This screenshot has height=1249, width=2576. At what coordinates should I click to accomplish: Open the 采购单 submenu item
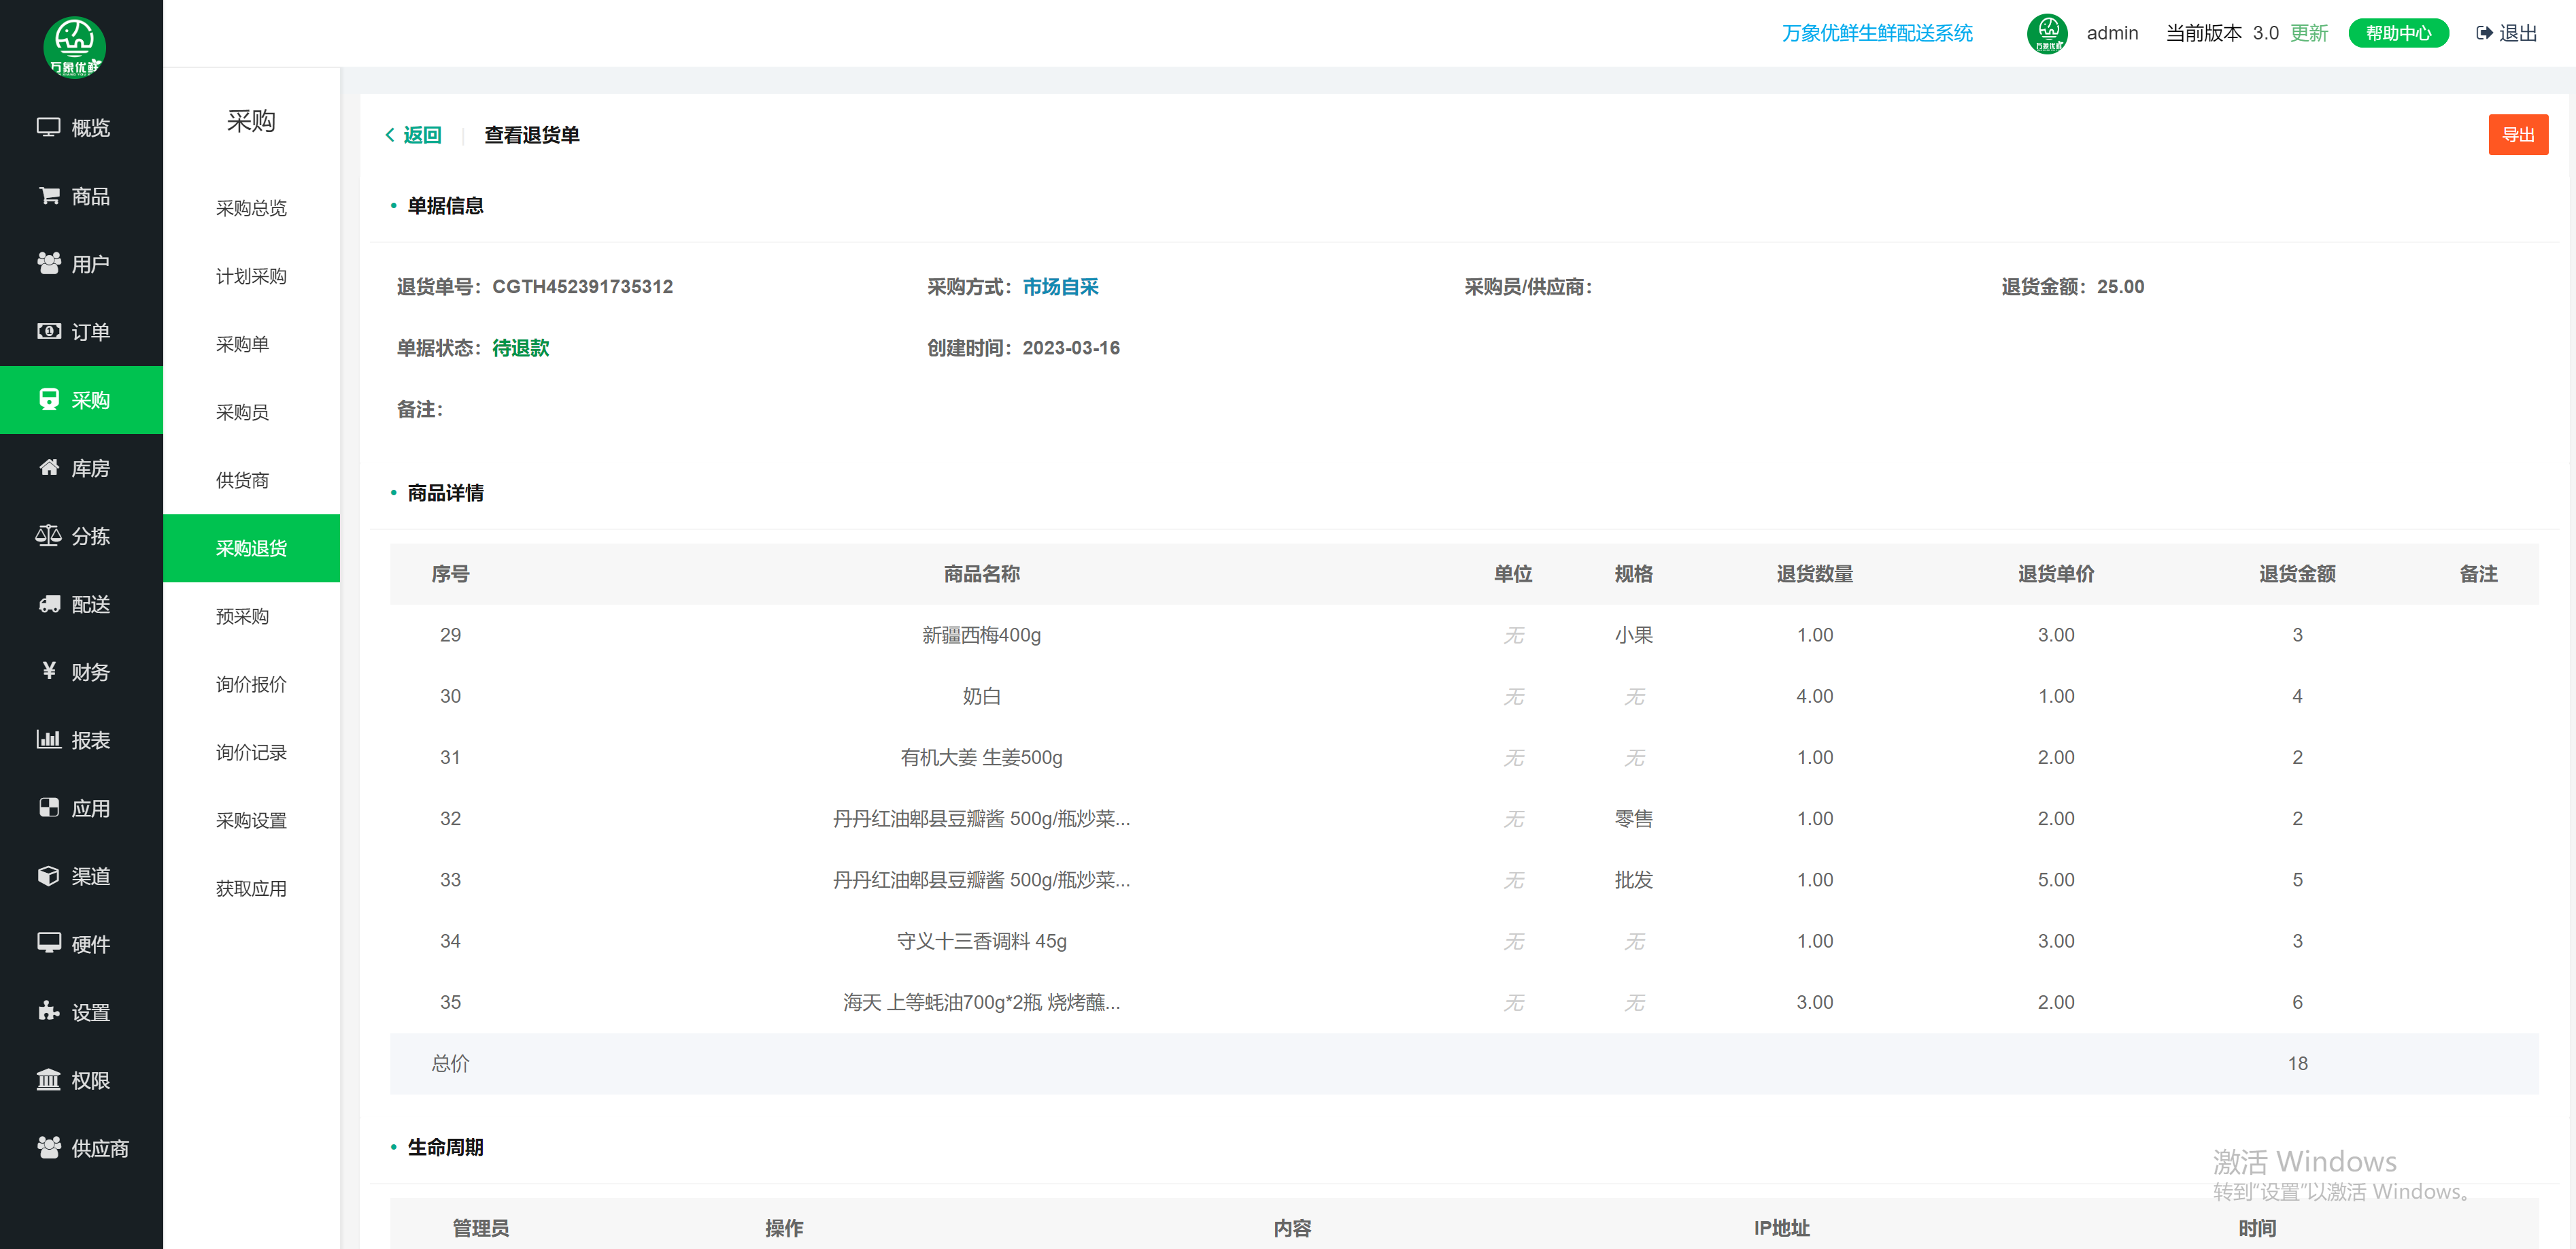tap(242, 344)
